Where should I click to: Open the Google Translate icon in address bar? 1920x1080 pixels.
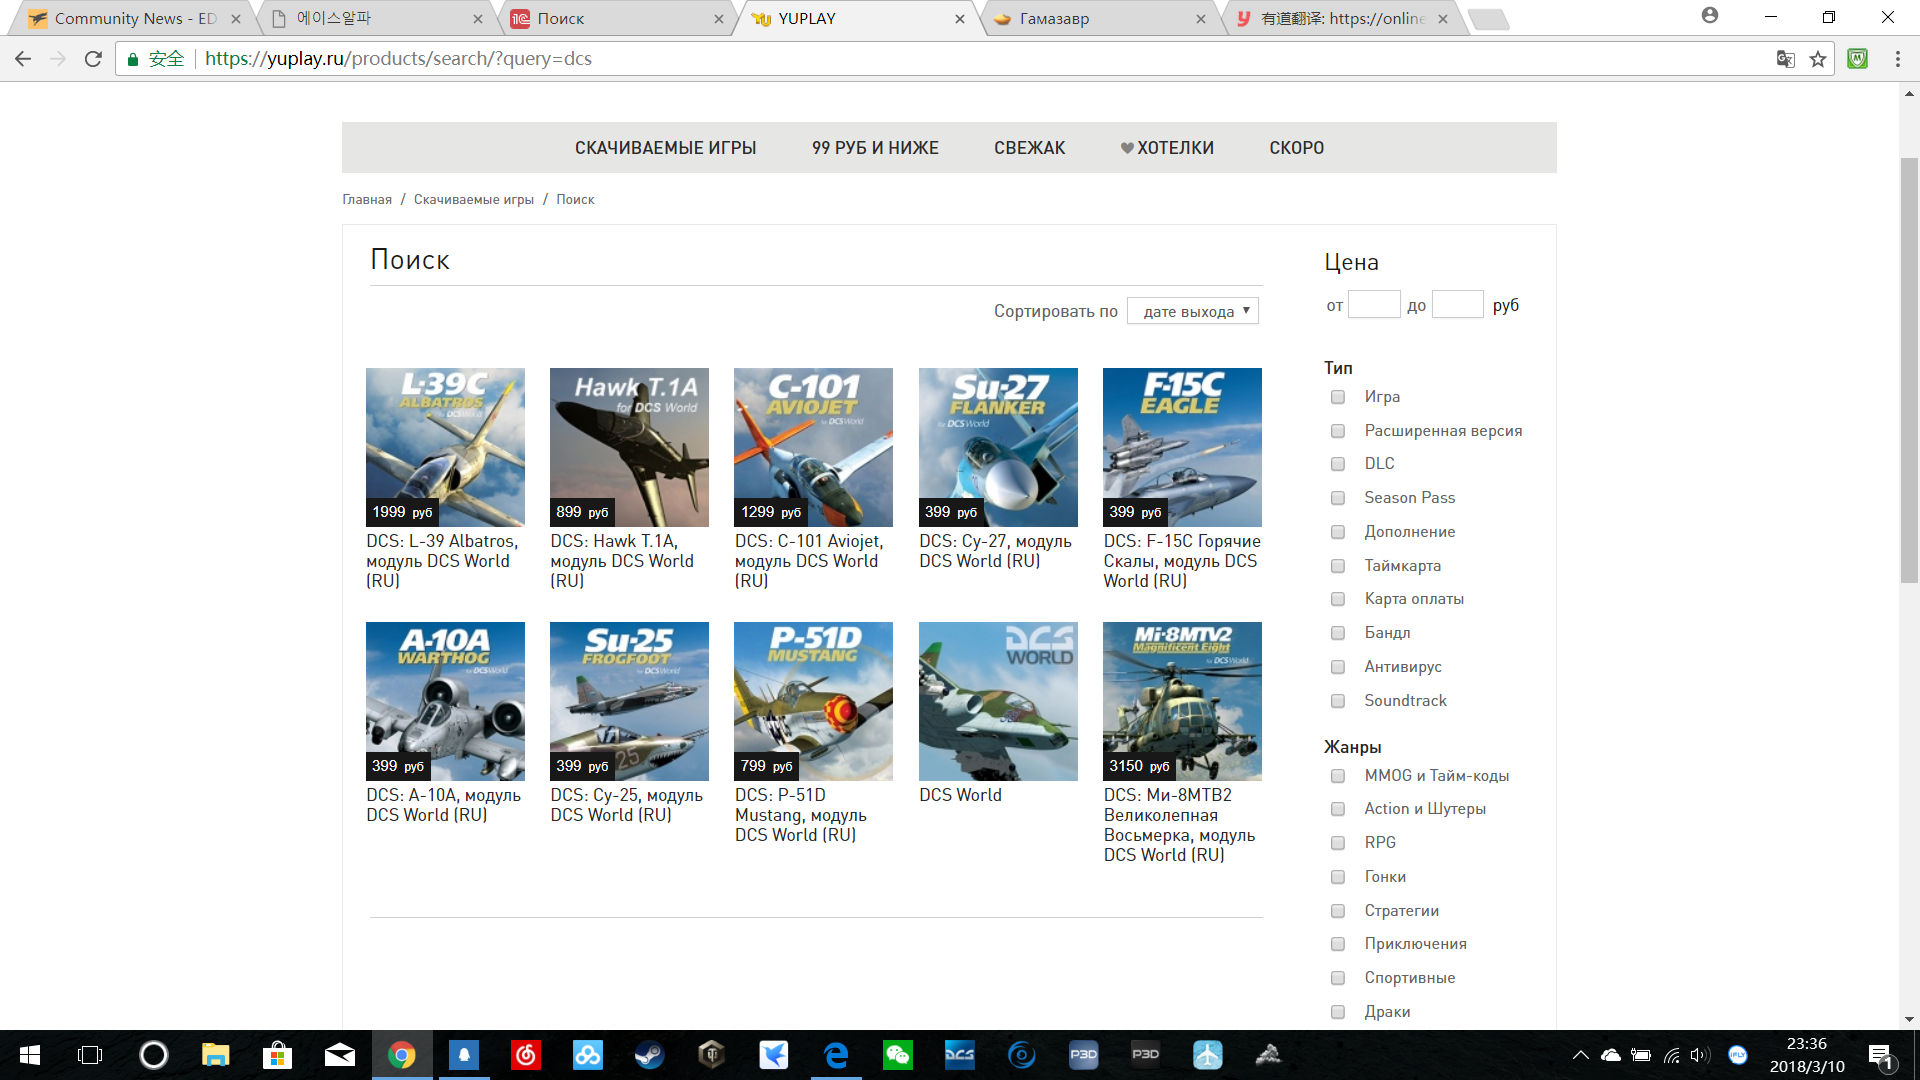1785,59
